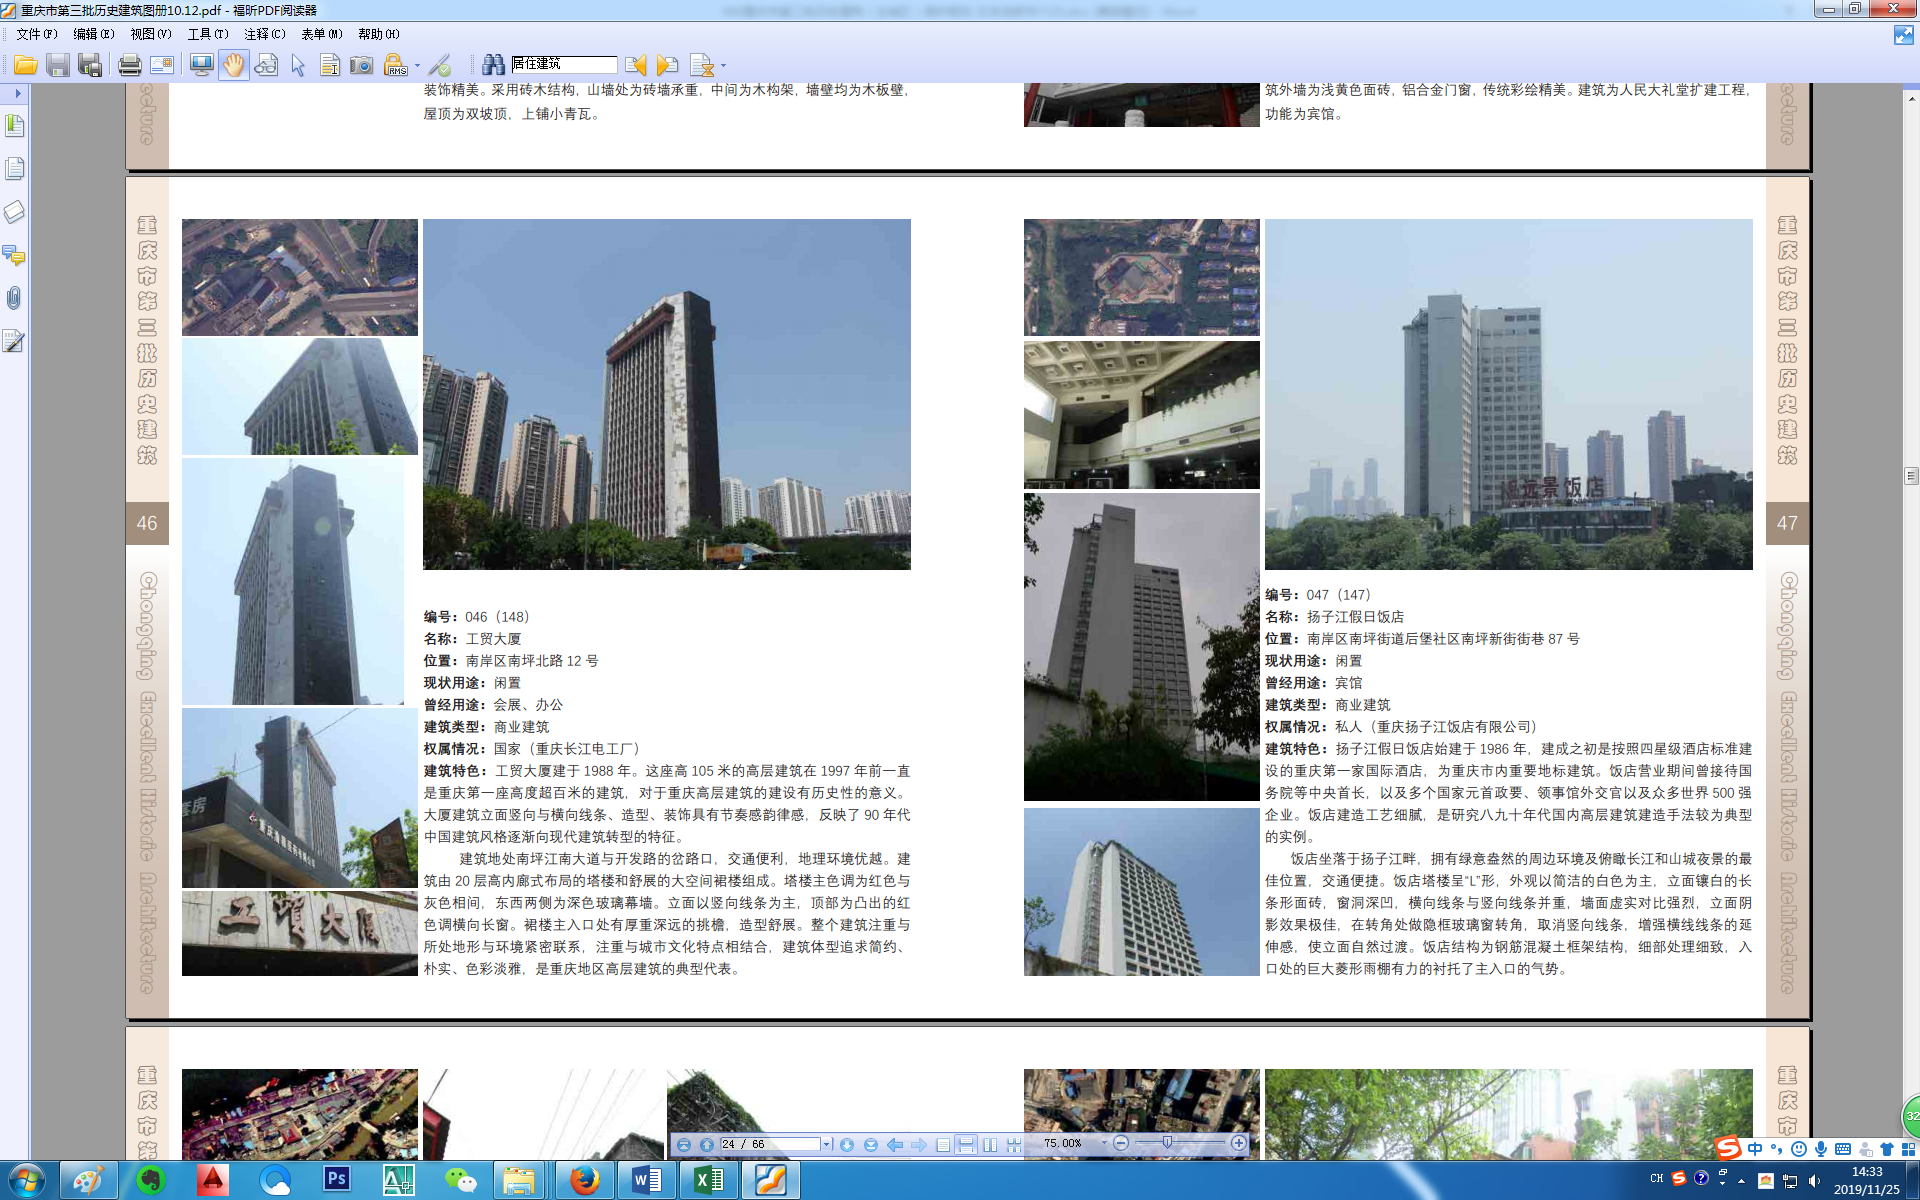Go back to previous view
Screen dimensions: 1920x1200
pos(895,1144)
